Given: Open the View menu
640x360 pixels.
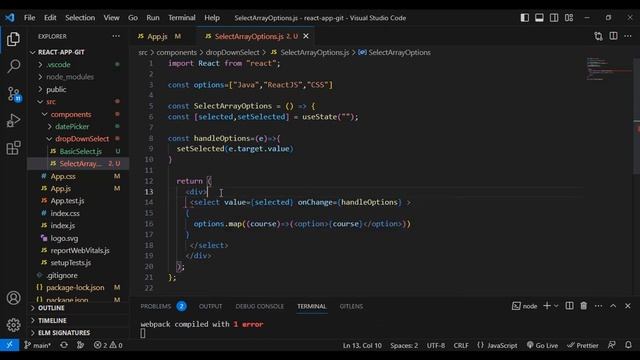Looking at the screenshot, I should click(x=111, y=18).
